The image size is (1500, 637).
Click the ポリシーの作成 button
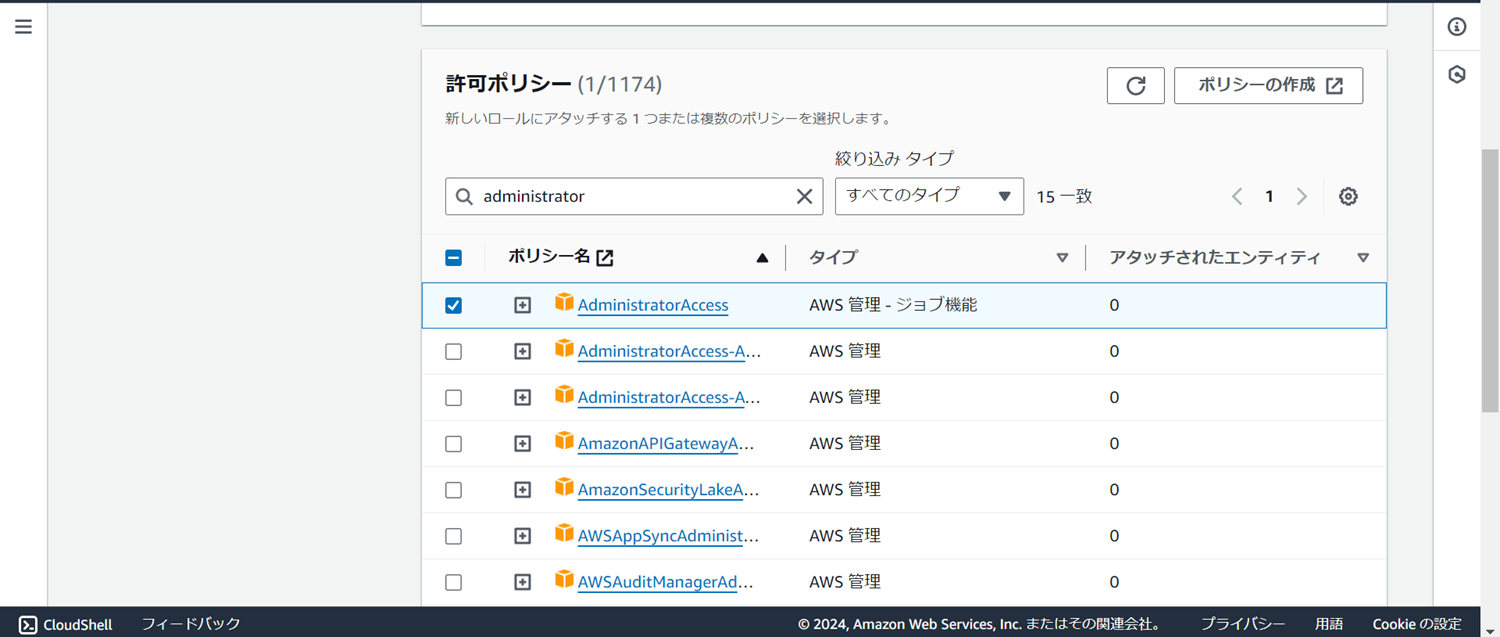(x=1268, y=86)
